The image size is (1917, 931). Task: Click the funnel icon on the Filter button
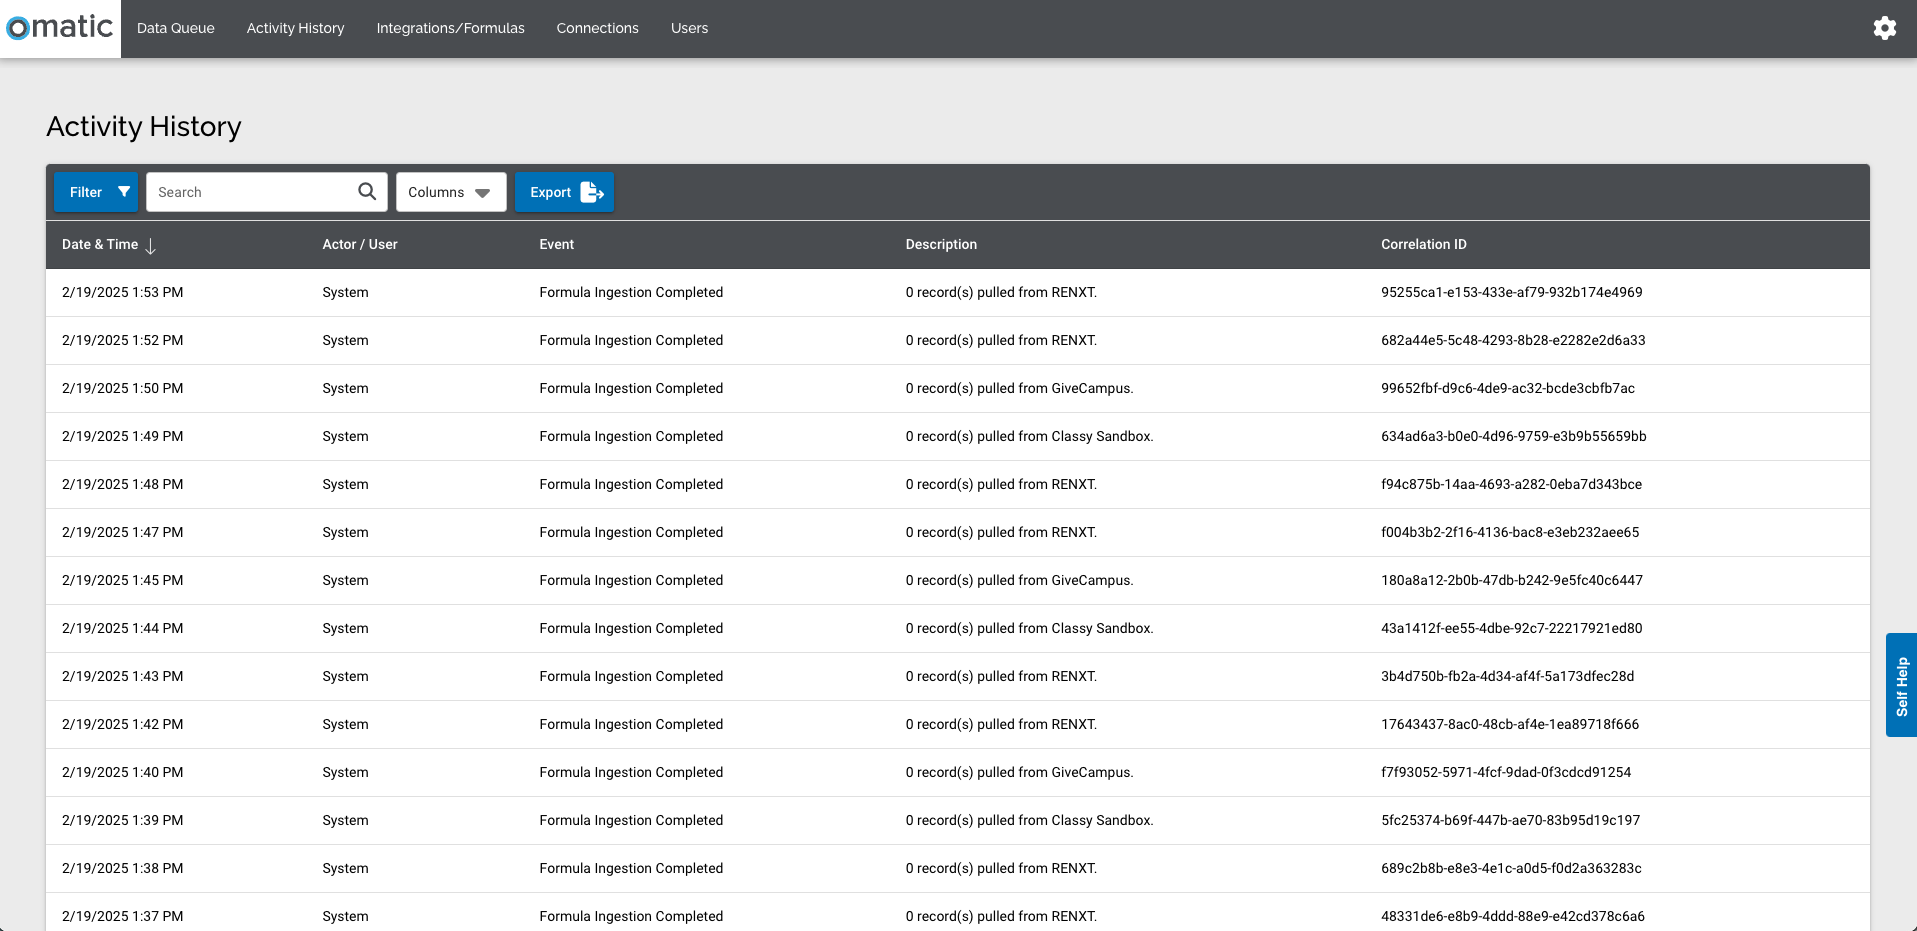click(124, 191)
